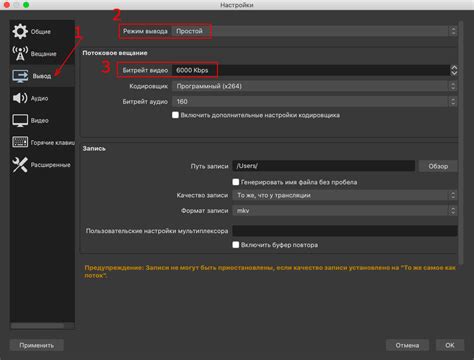Click the Потоковое вещание section heading

(x=115, y=53)
